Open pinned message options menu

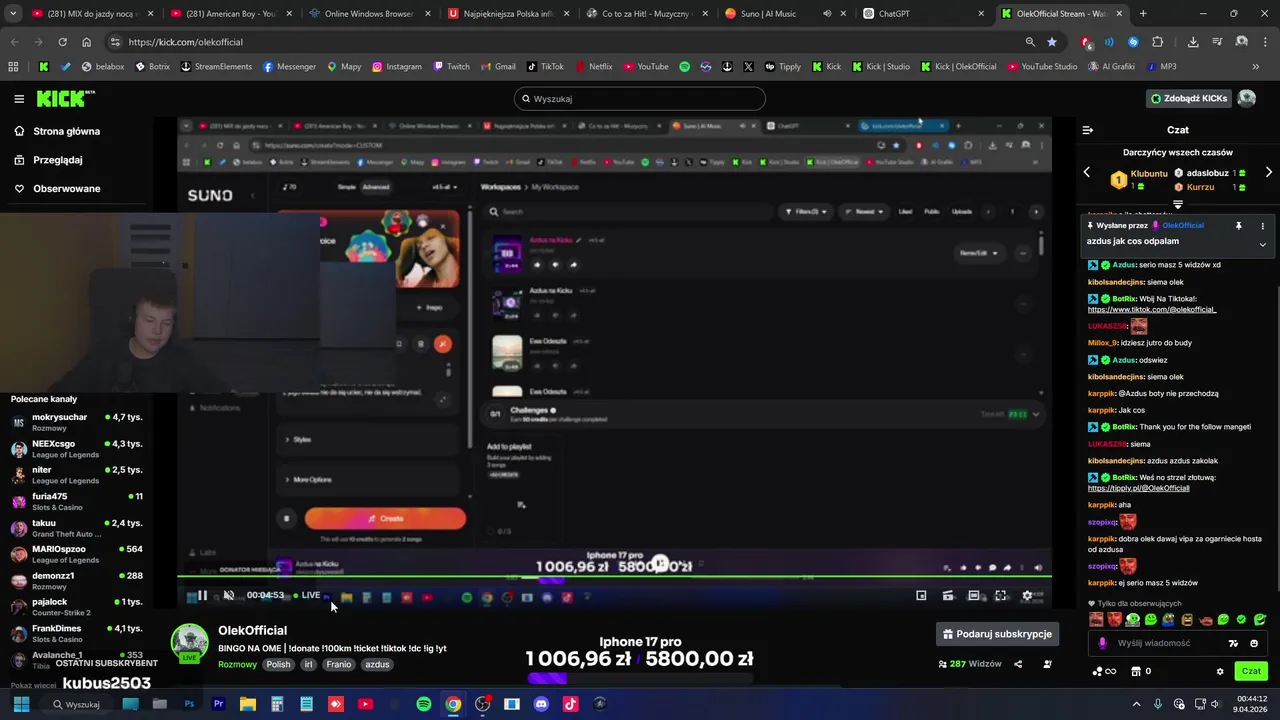click(x=1262, y=226)
